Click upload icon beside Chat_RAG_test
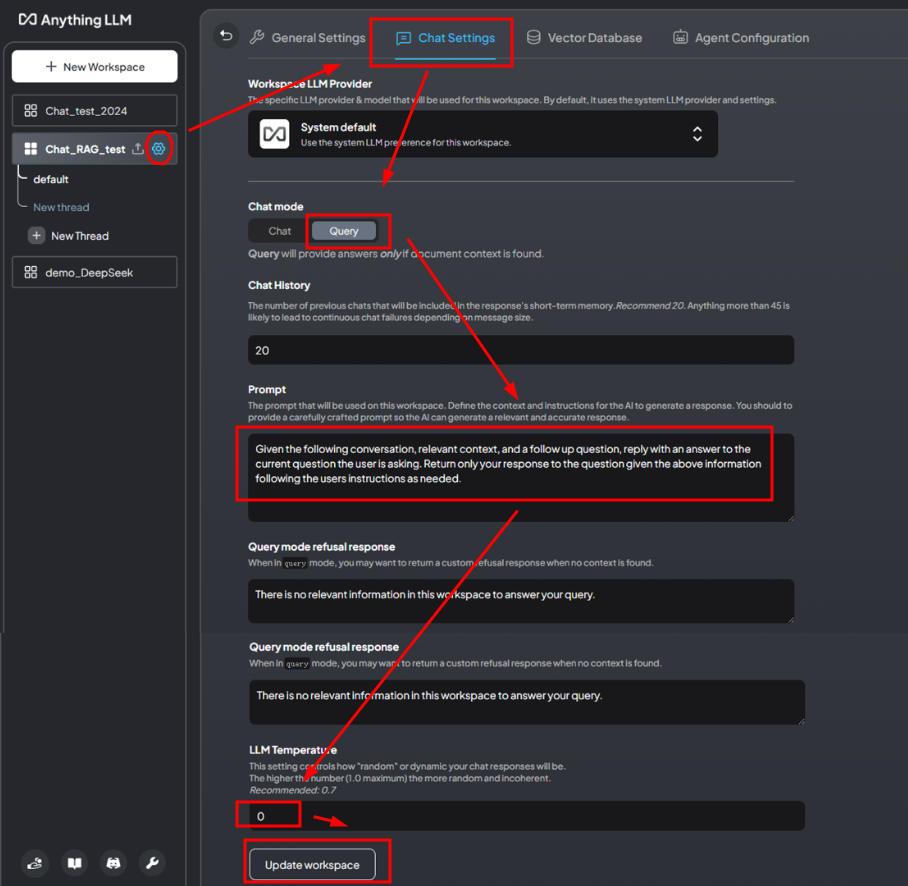Viewport: 908px width, 886px height. 138,149
